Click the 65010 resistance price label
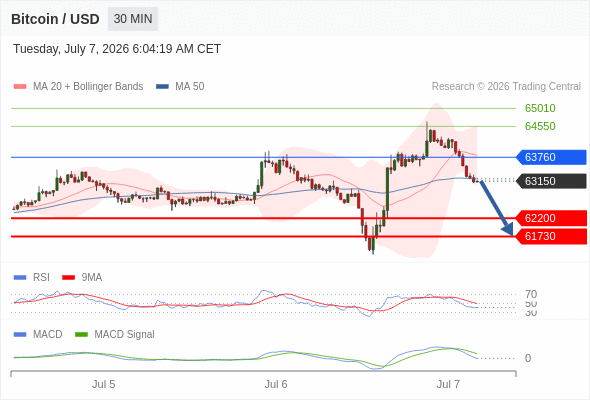 tap(540, 108)
